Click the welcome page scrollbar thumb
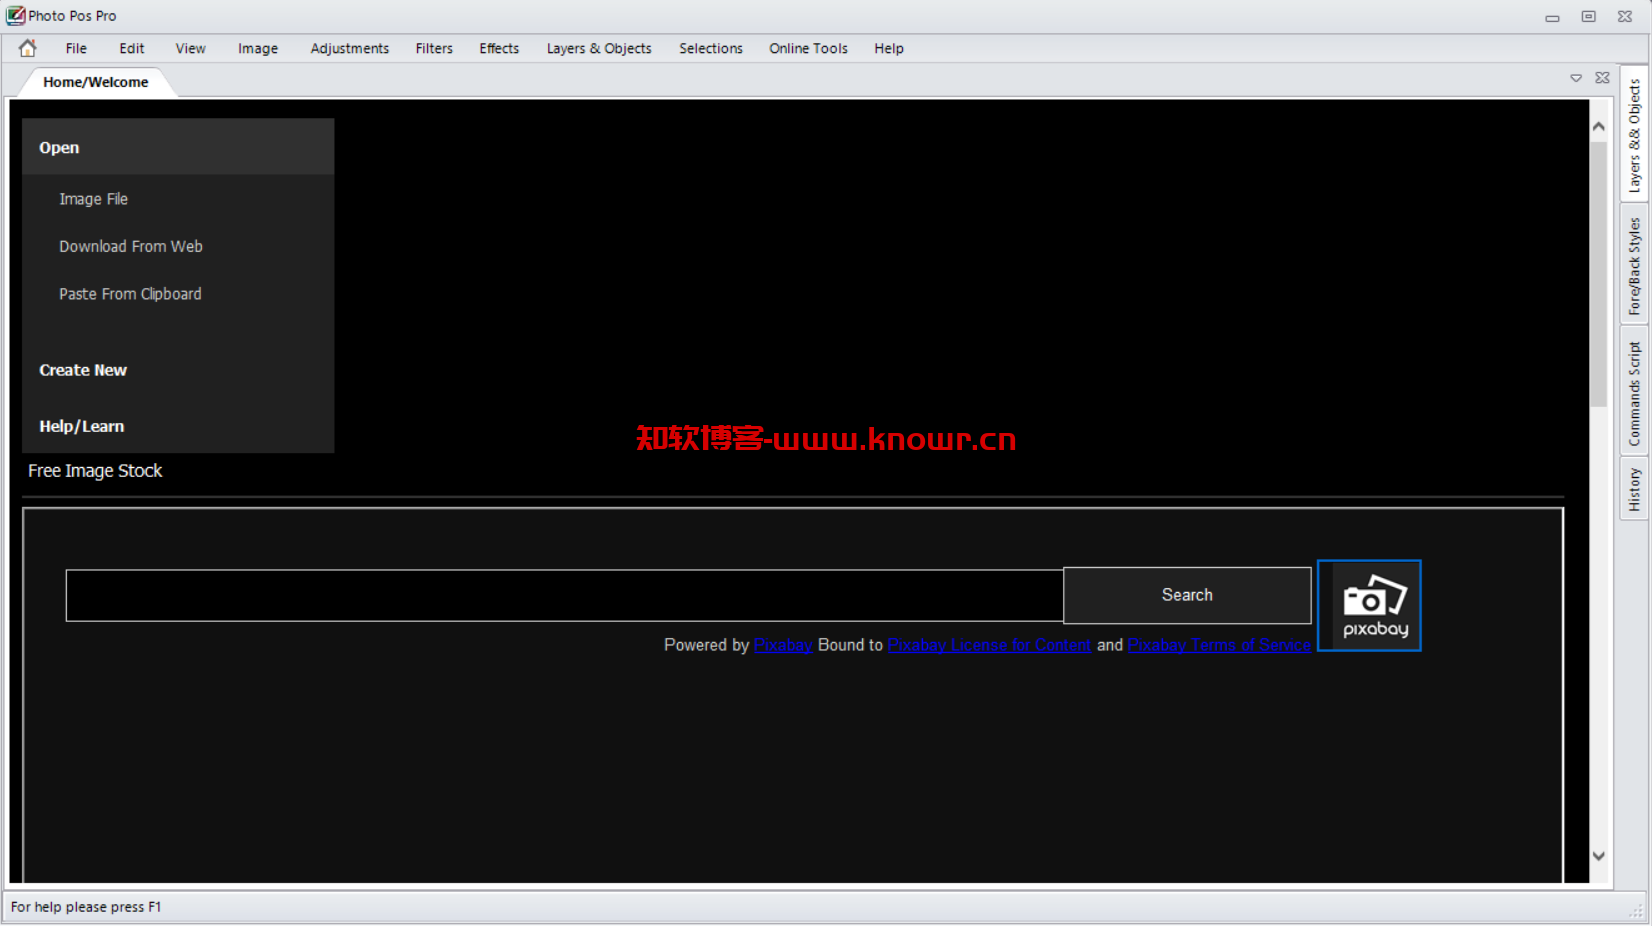1652x926 pixels. click(x=1598, y=272)
